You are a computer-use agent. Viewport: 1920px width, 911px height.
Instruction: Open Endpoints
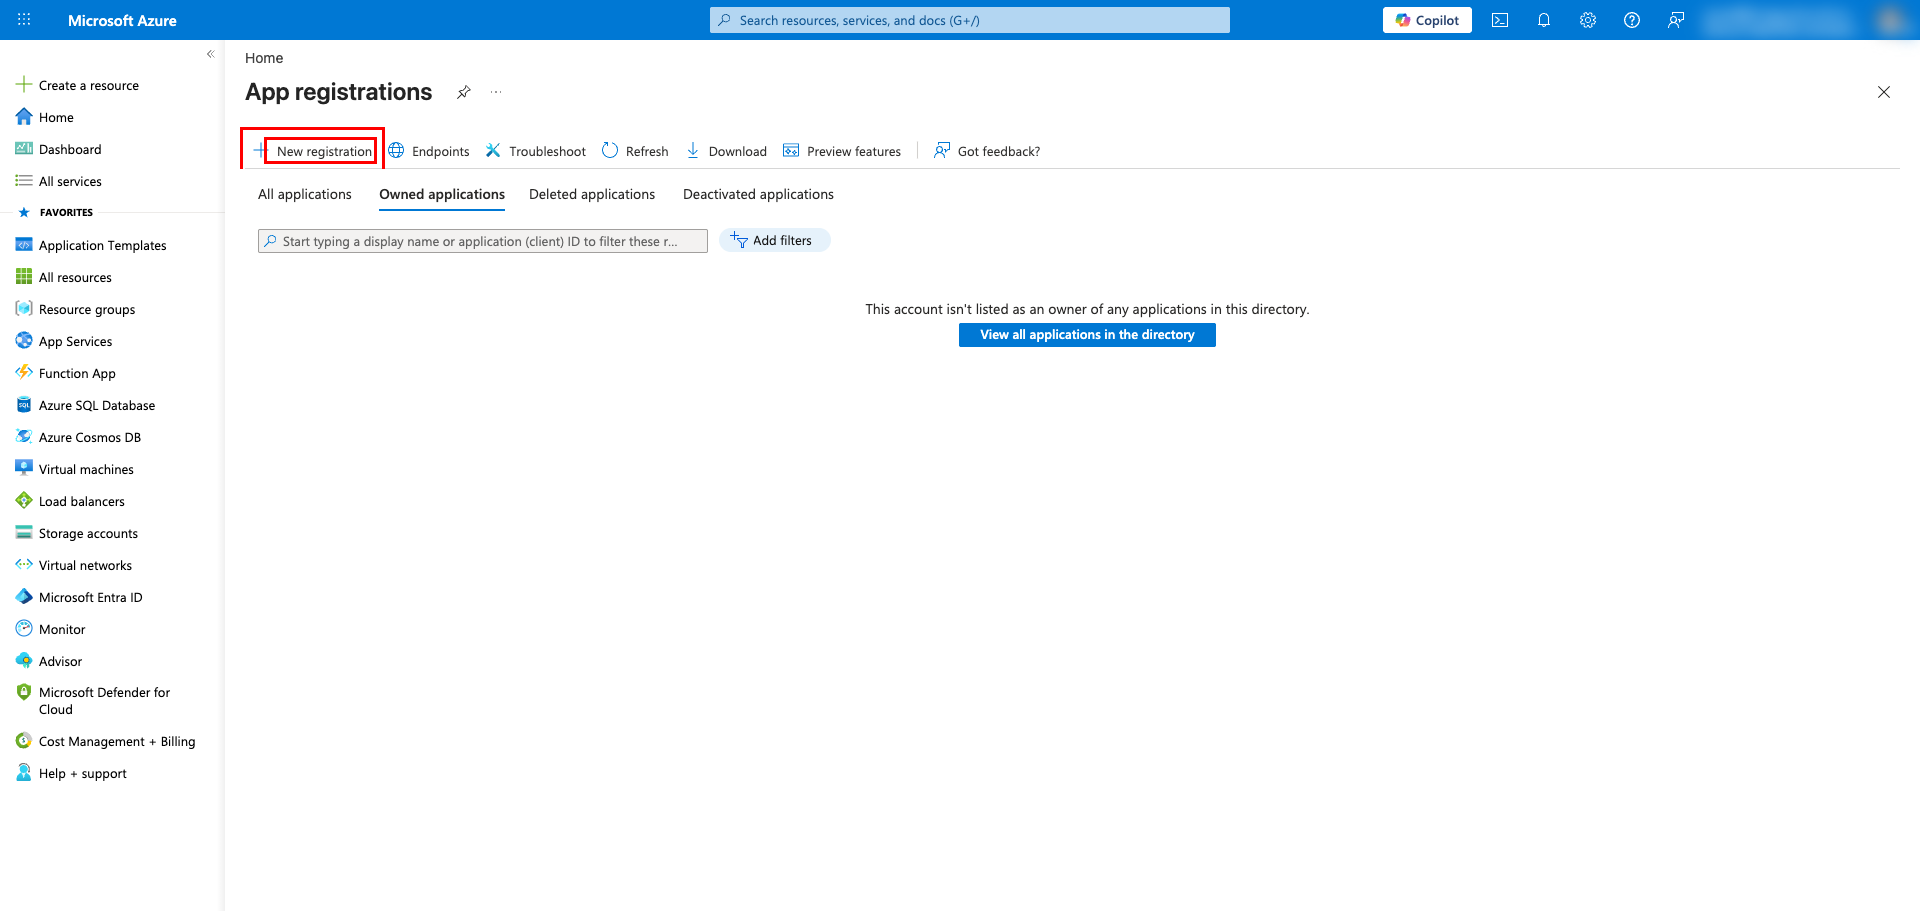[x=429, y=151]
